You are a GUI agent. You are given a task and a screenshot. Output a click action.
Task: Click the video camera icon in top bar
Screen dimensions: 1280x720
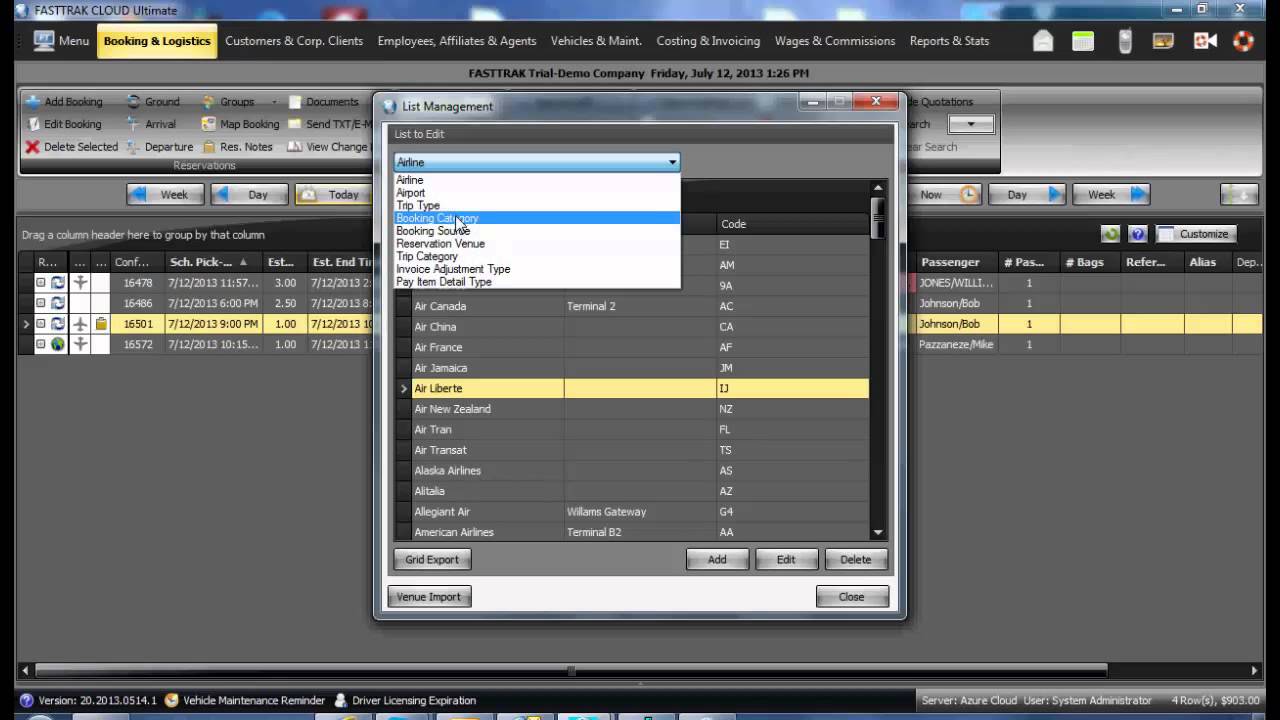1204,41
